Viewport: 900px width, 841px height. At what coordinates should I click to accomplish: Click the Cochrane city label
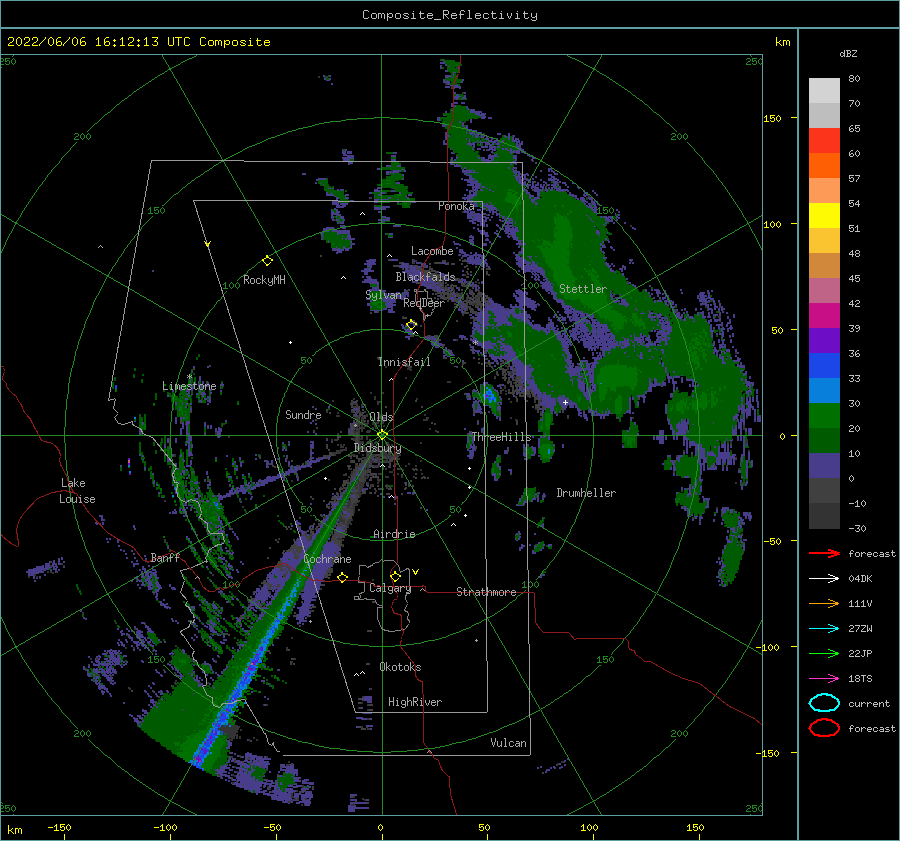coord(327,559)
